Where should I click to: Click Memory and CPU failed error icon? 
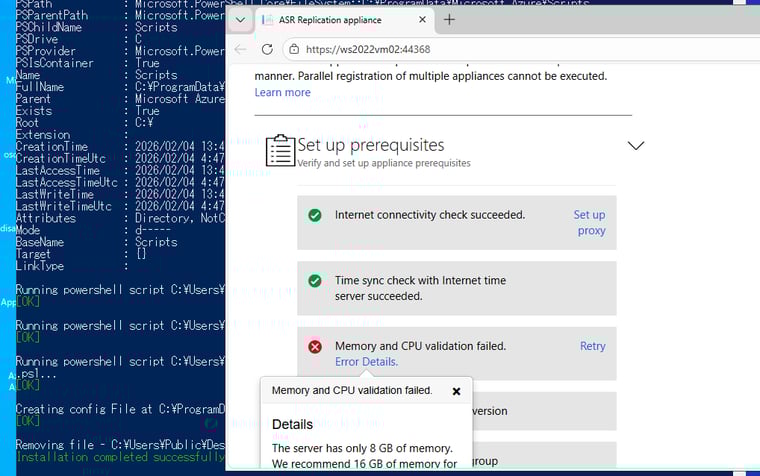tap(315, 347)
